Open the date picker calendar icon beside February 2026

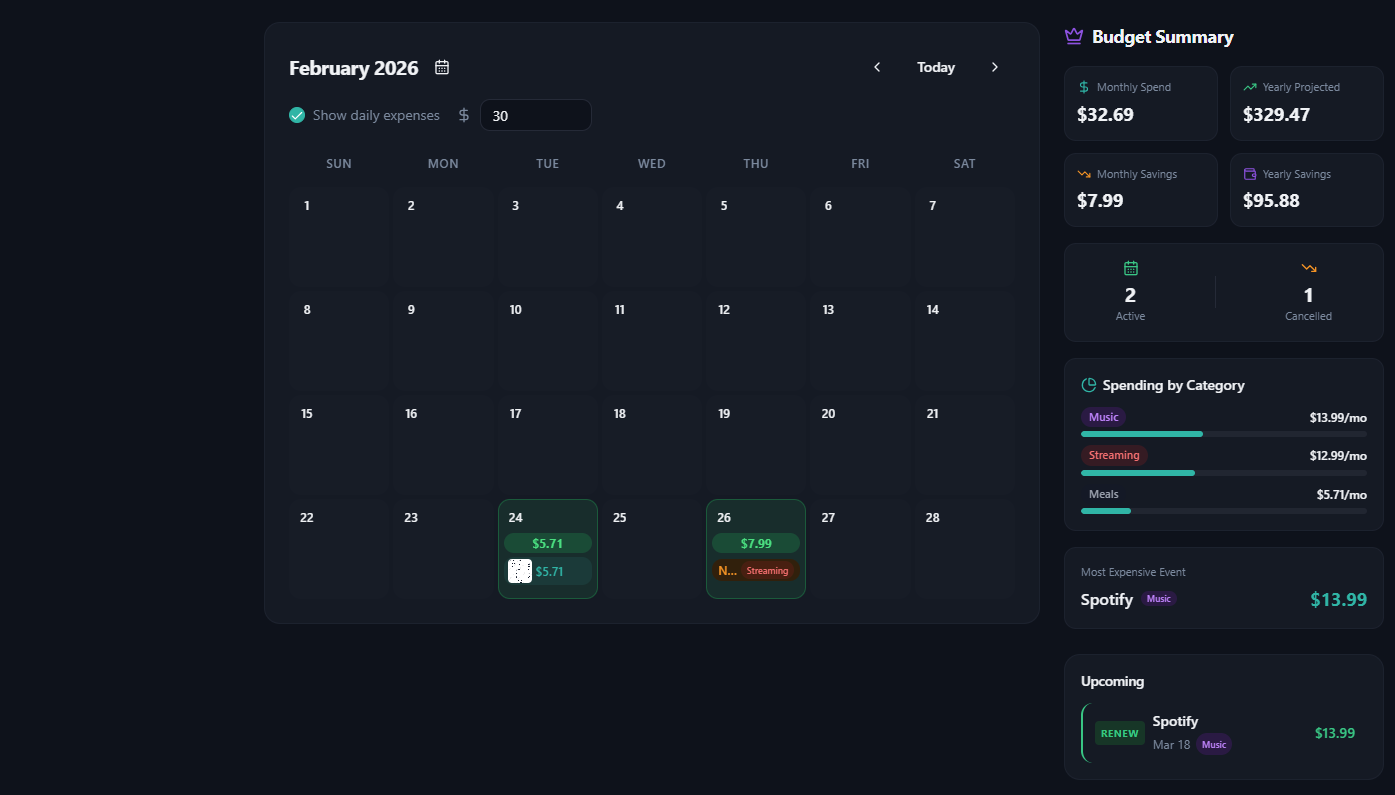click(442, 67)
